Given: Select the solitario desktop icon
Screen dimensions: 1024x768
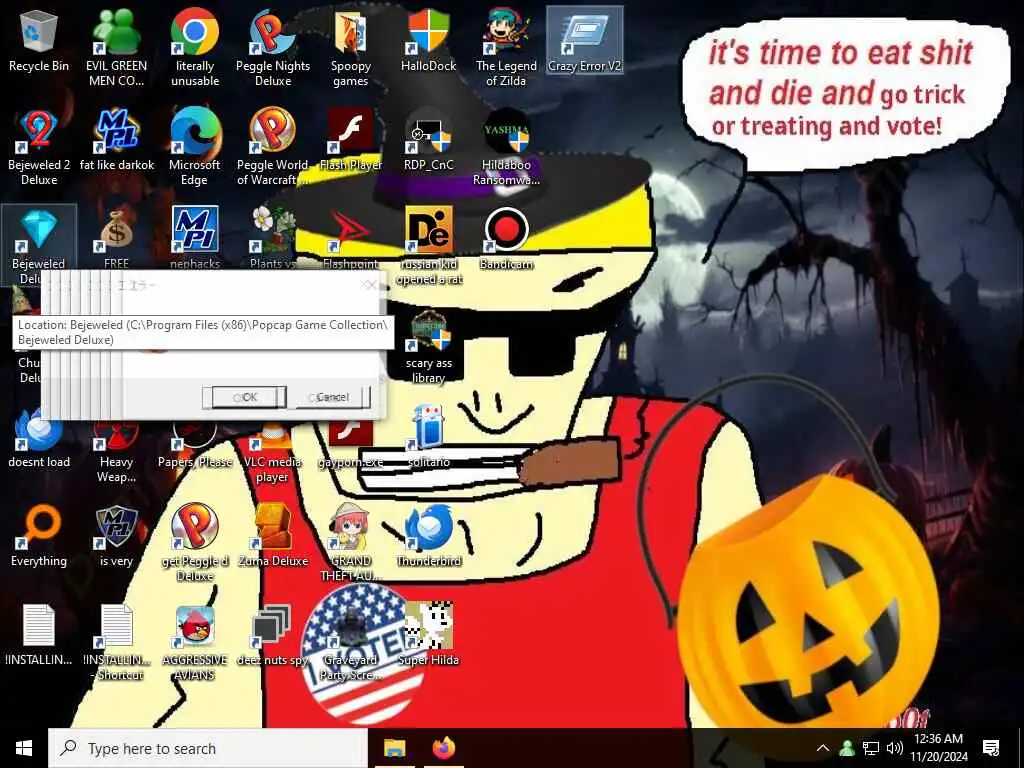Looking at the screenshot, I should 429,438.
